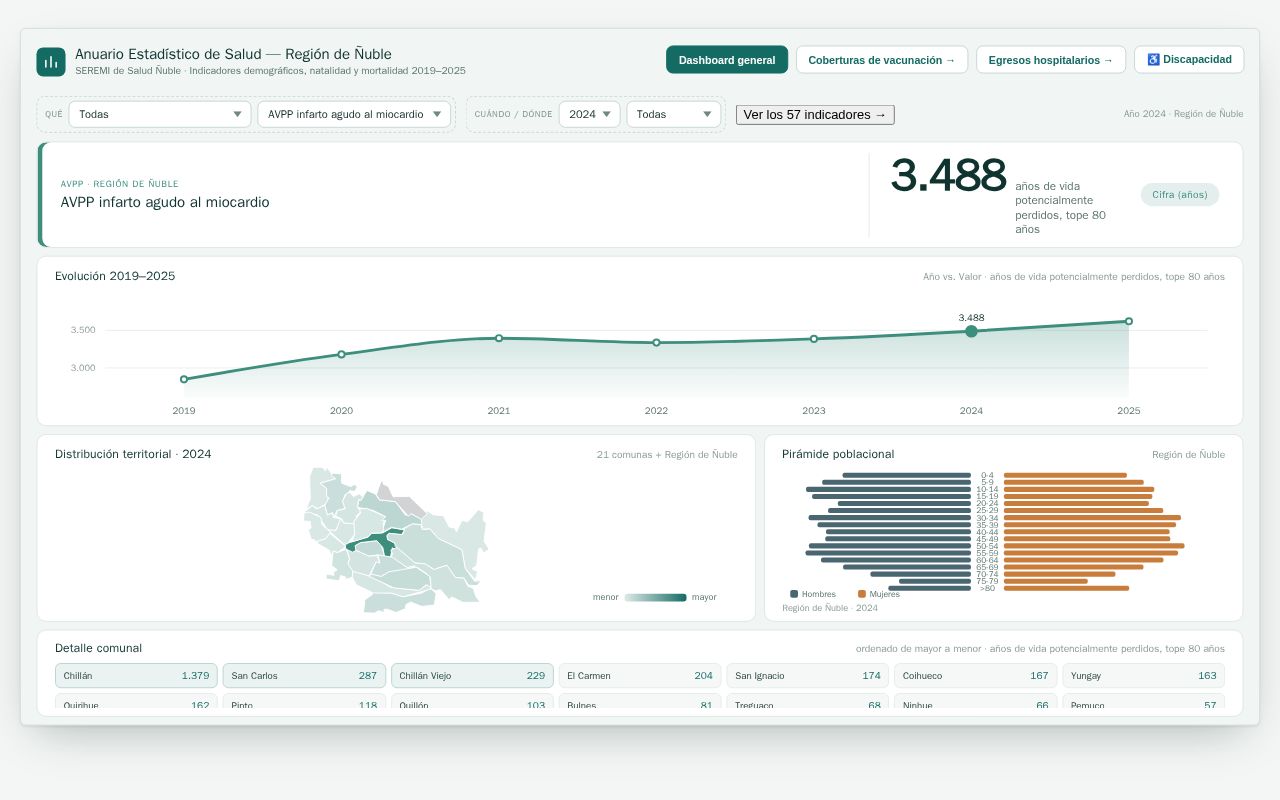Click the menor–mayor gradient legend bar
The width and height of the screenshot is (1280, 800).
point(655,598)
